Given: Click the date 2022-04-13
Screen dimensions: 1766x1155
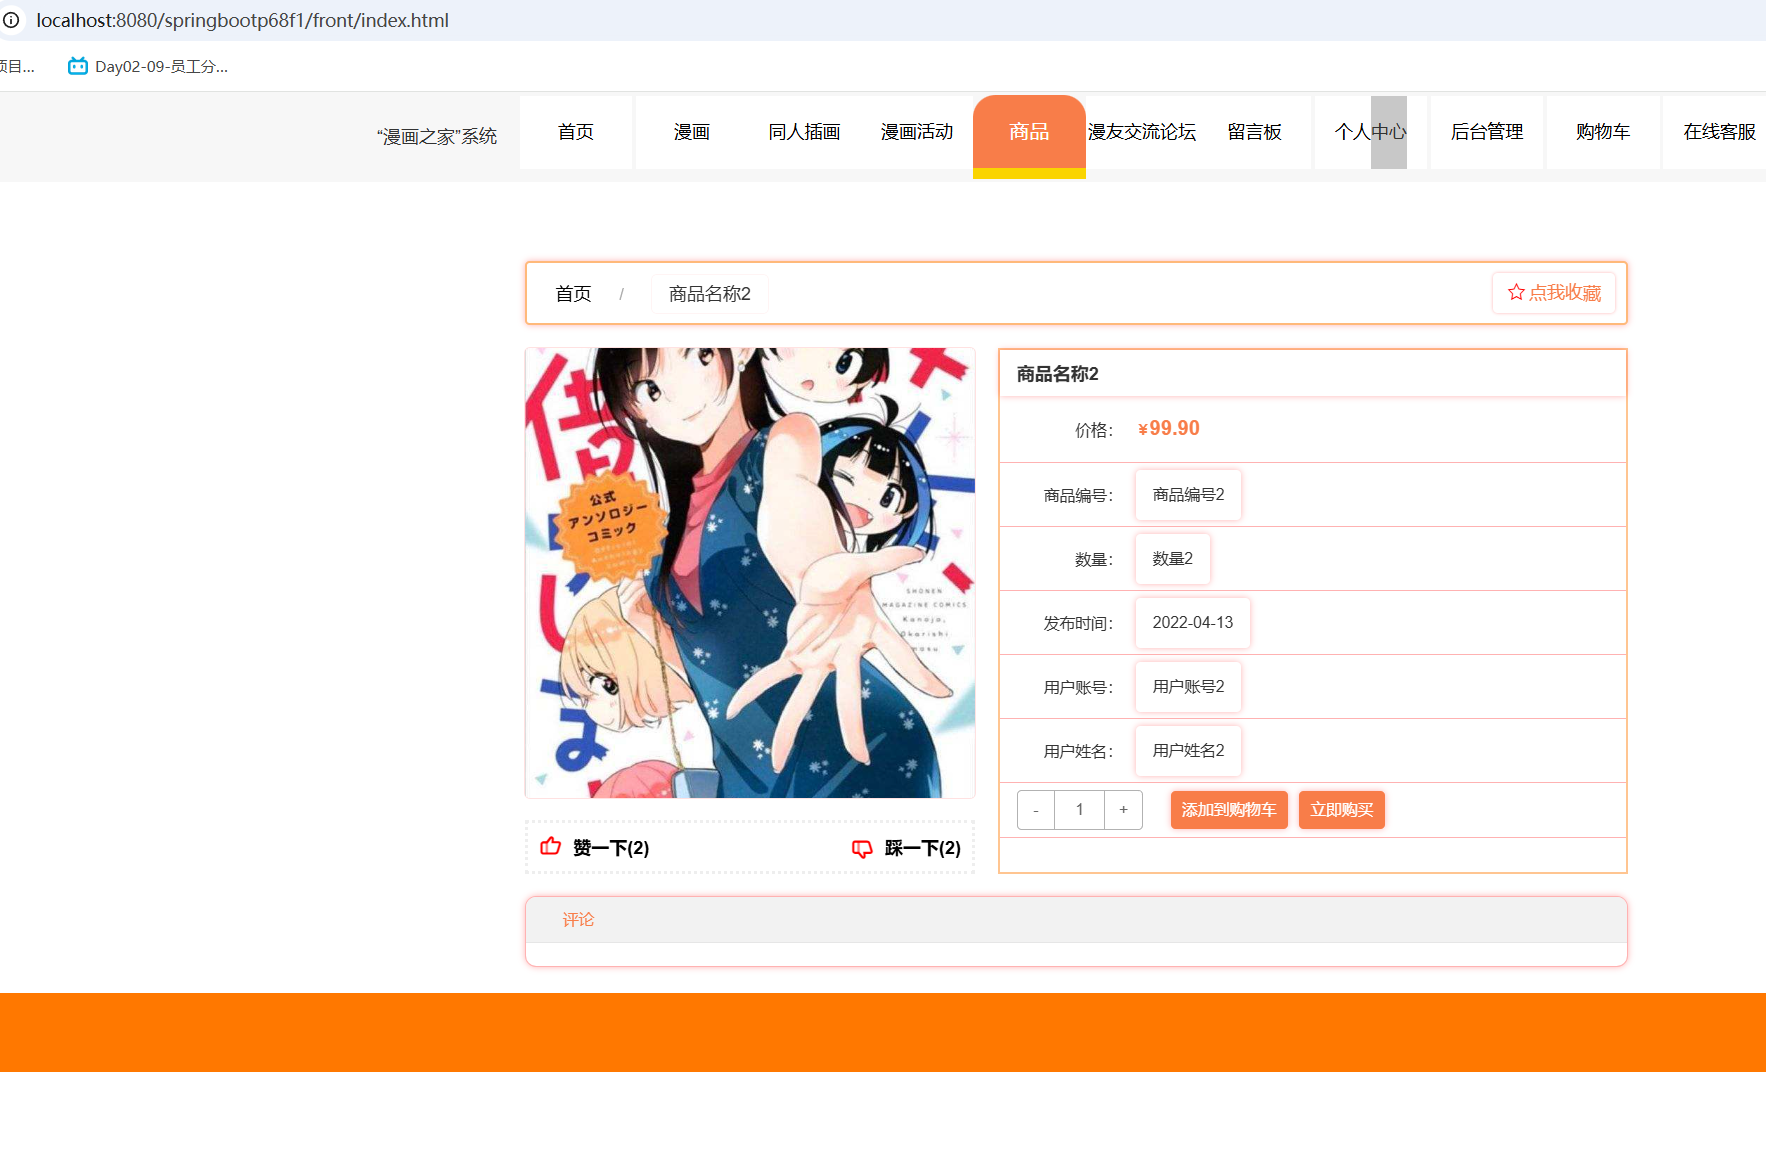Looking at the screenshot, I should click(x=1193, y=623).
